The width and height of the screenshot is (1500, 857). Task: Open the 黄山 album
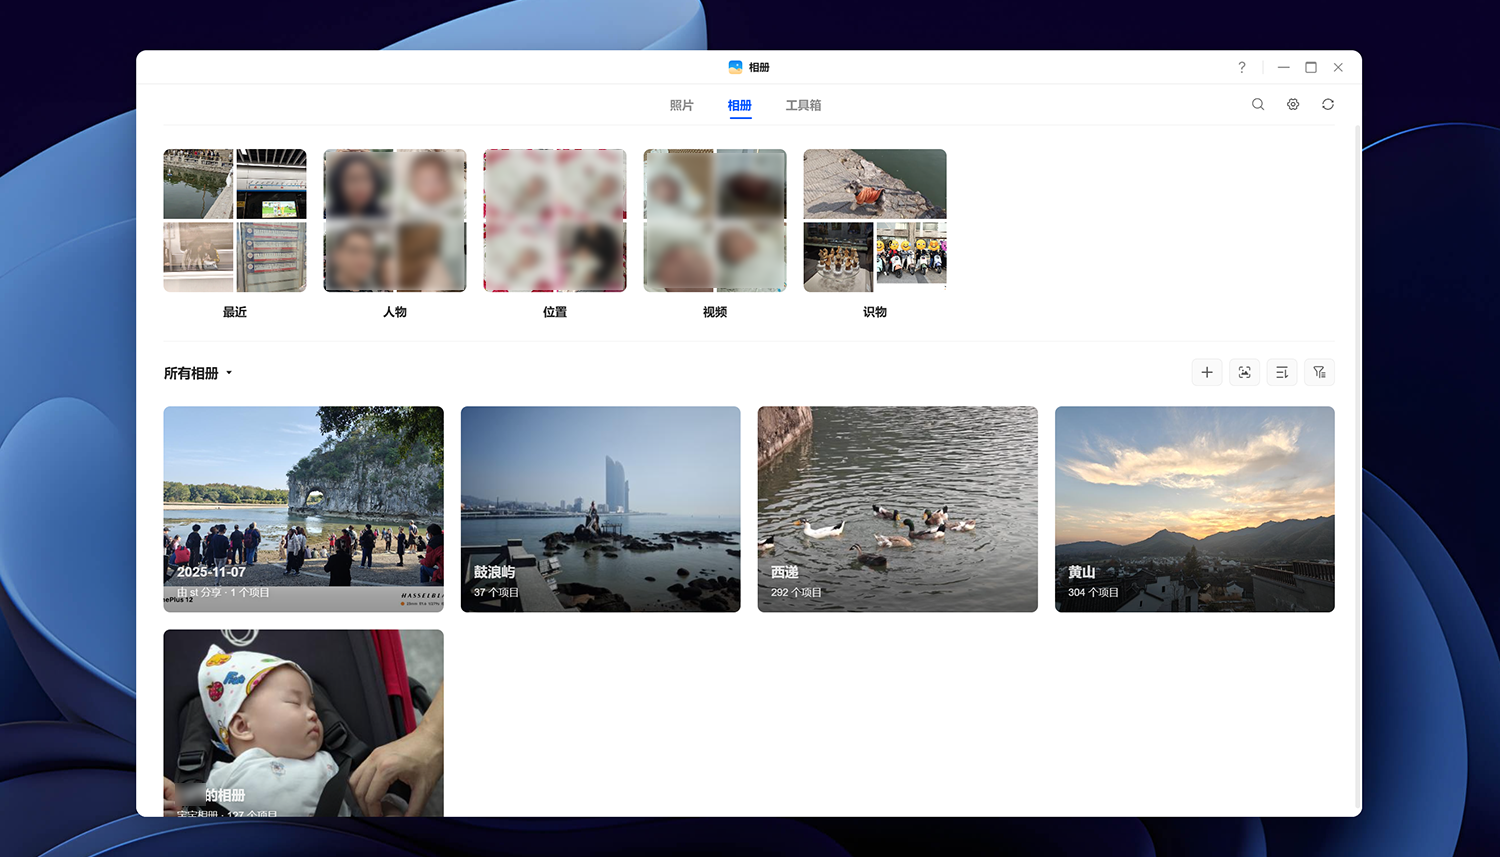tap(1195, 509)
